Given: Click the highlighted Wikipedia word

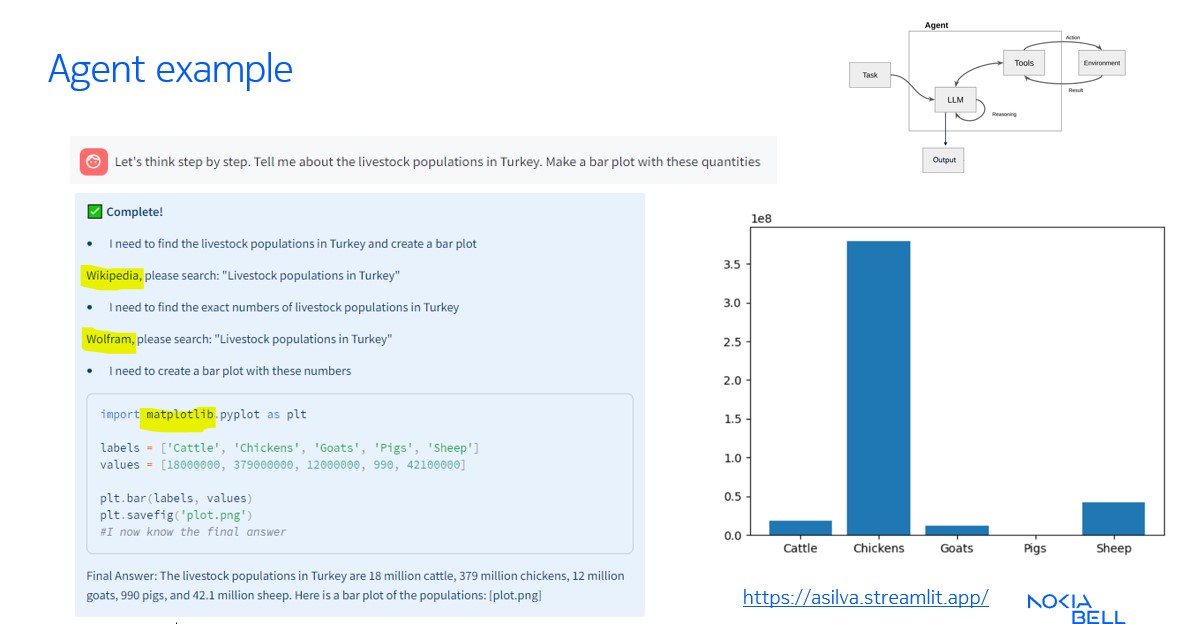Looking at the screenshot, I should click(114, 275).
